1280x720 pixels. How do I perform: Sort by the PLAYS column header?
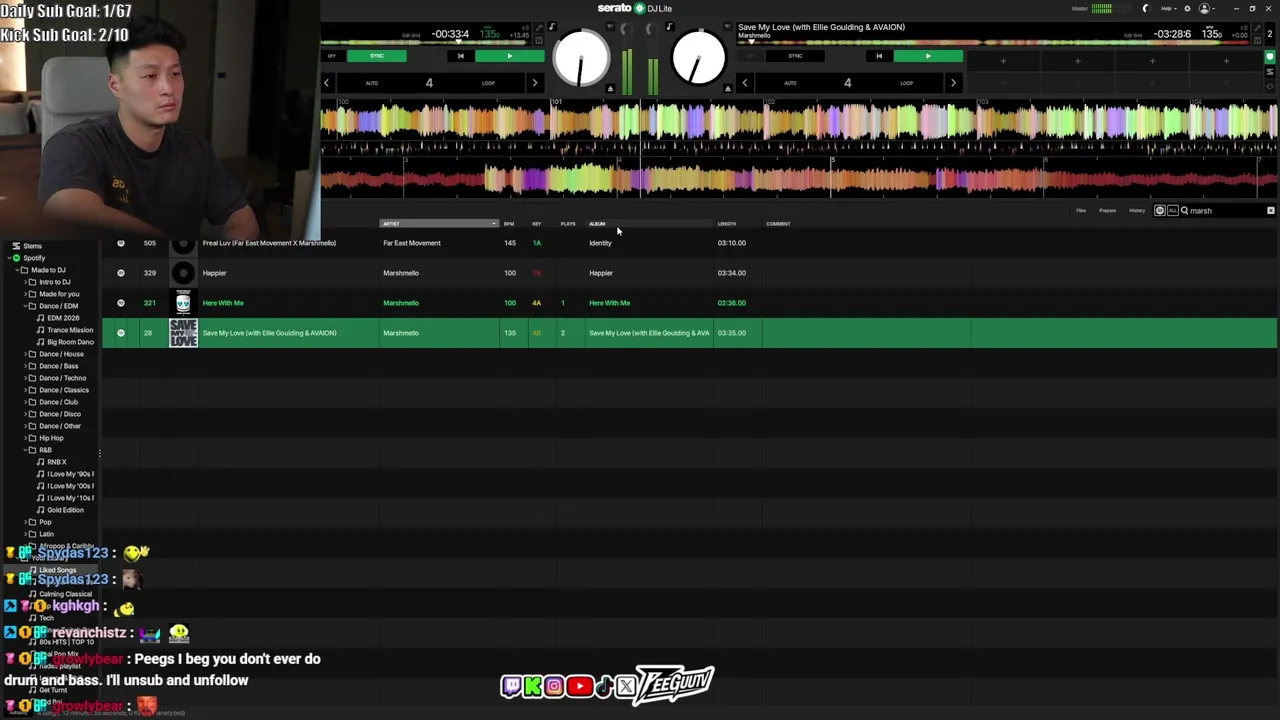[x=568, y=224]
